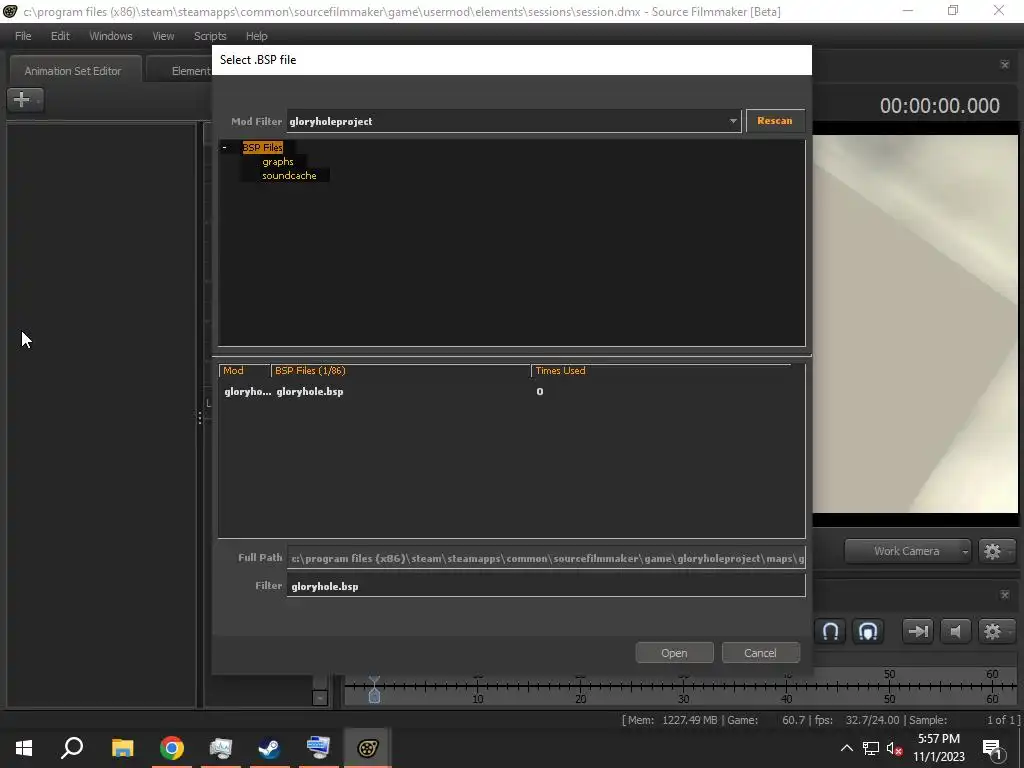Close the timeline panel with its X icon
This screenshot has height=768, width=1024.
(1004, 595)
